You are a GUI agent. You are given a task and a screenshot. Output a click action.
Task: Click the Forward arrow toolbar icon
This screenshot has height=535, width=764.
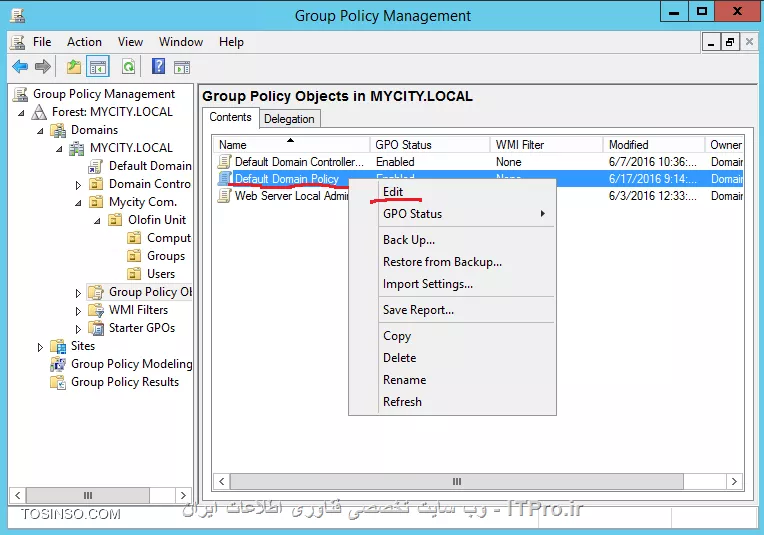43,66
